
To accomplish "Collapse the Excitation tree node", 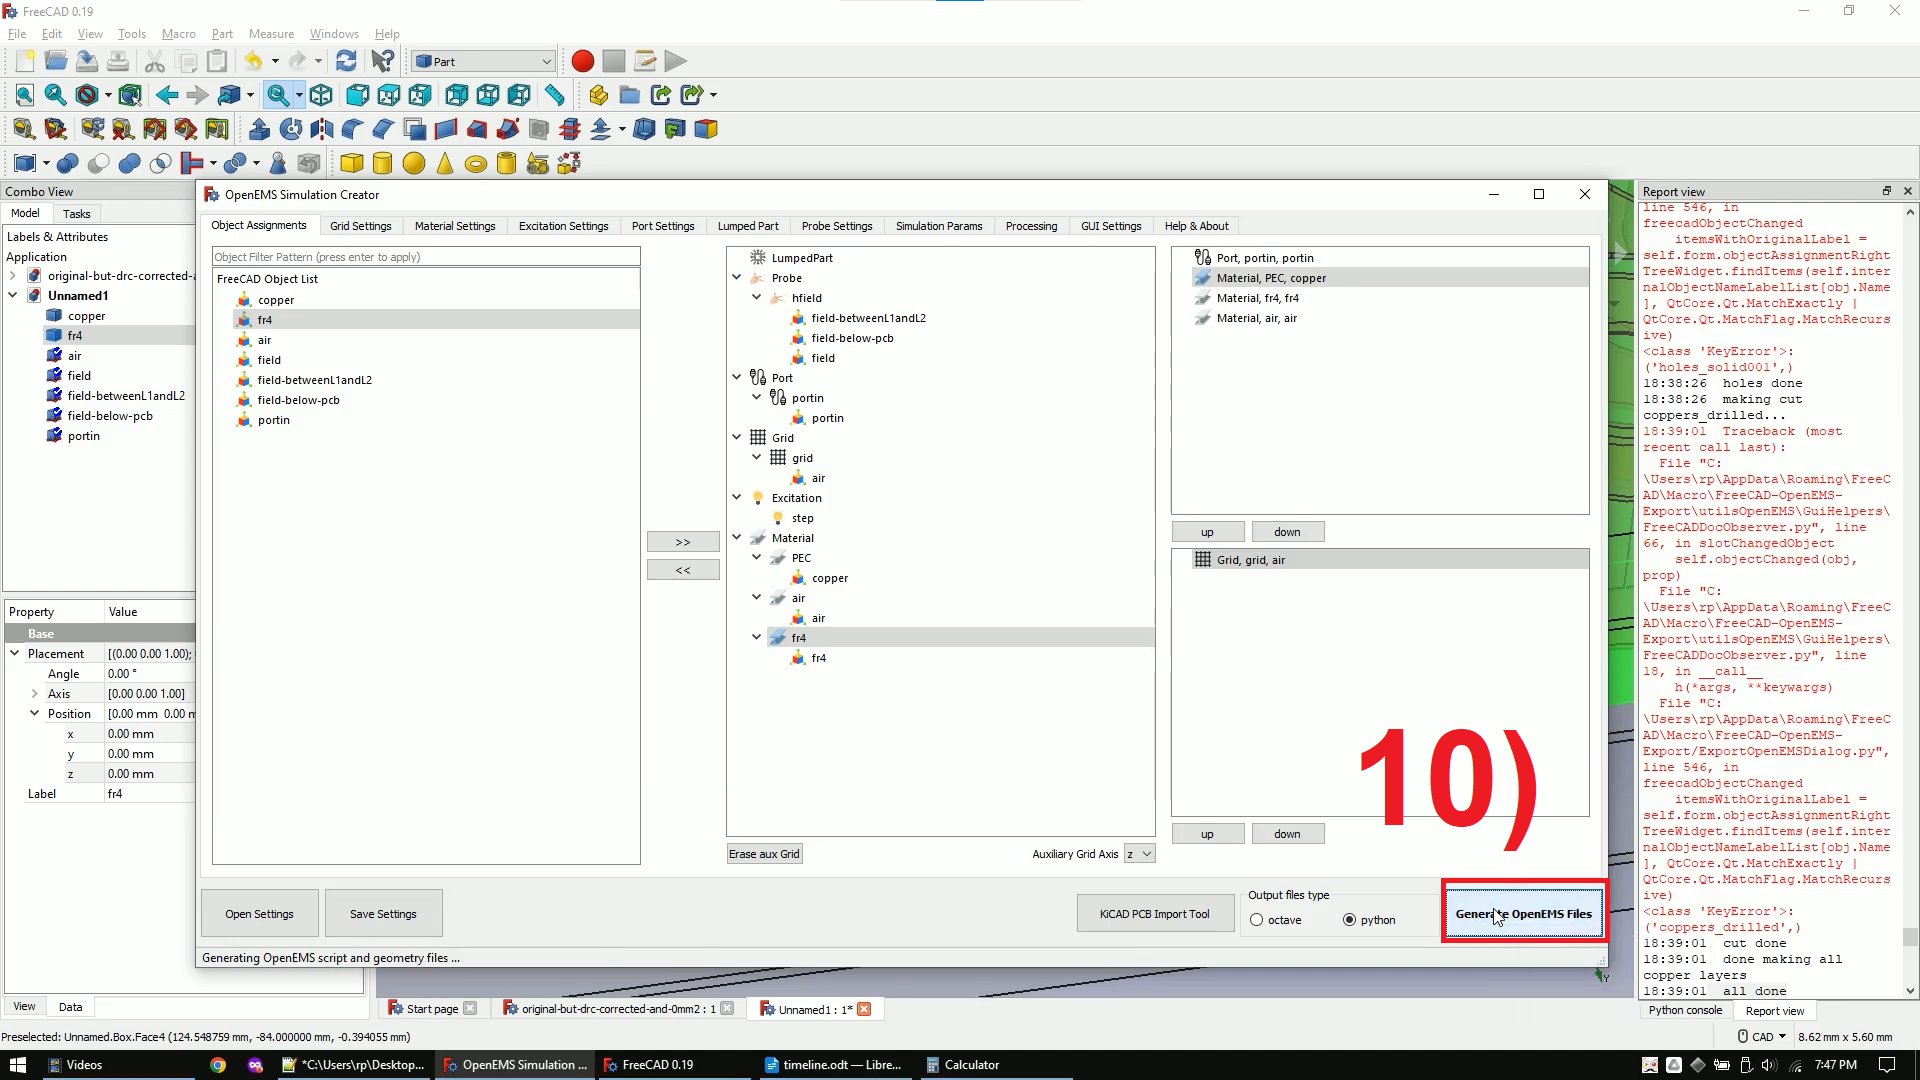I will click(737, 498).
